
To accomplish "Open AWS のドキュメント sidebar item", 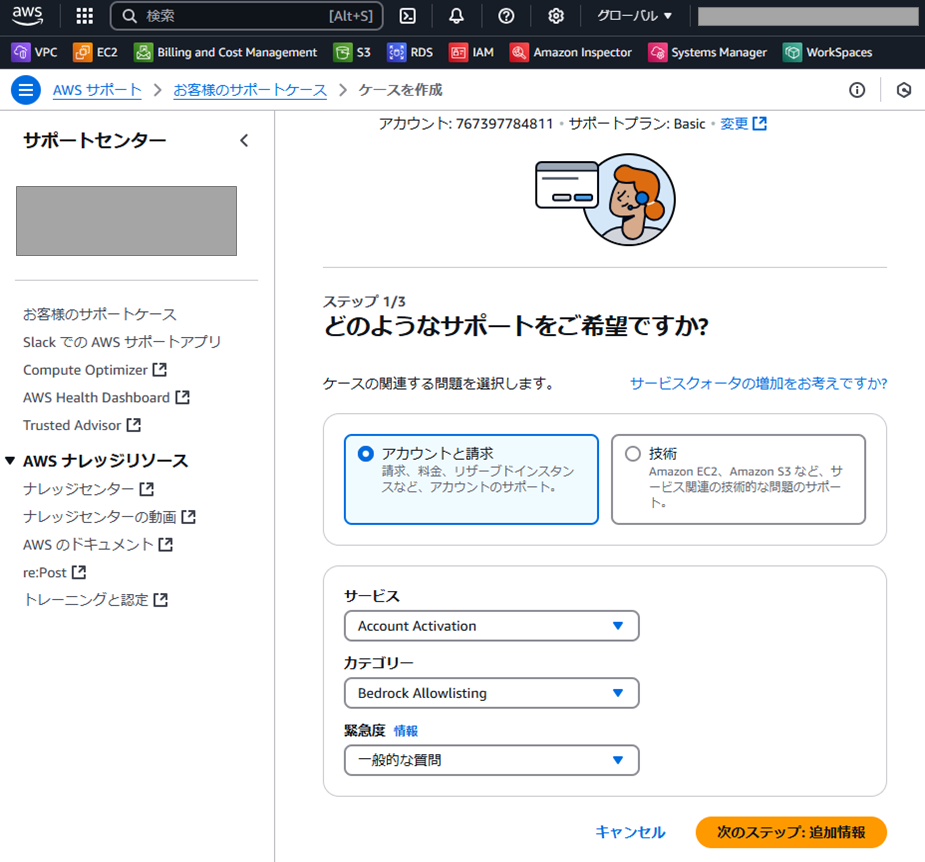I will [x=88, y=545].
